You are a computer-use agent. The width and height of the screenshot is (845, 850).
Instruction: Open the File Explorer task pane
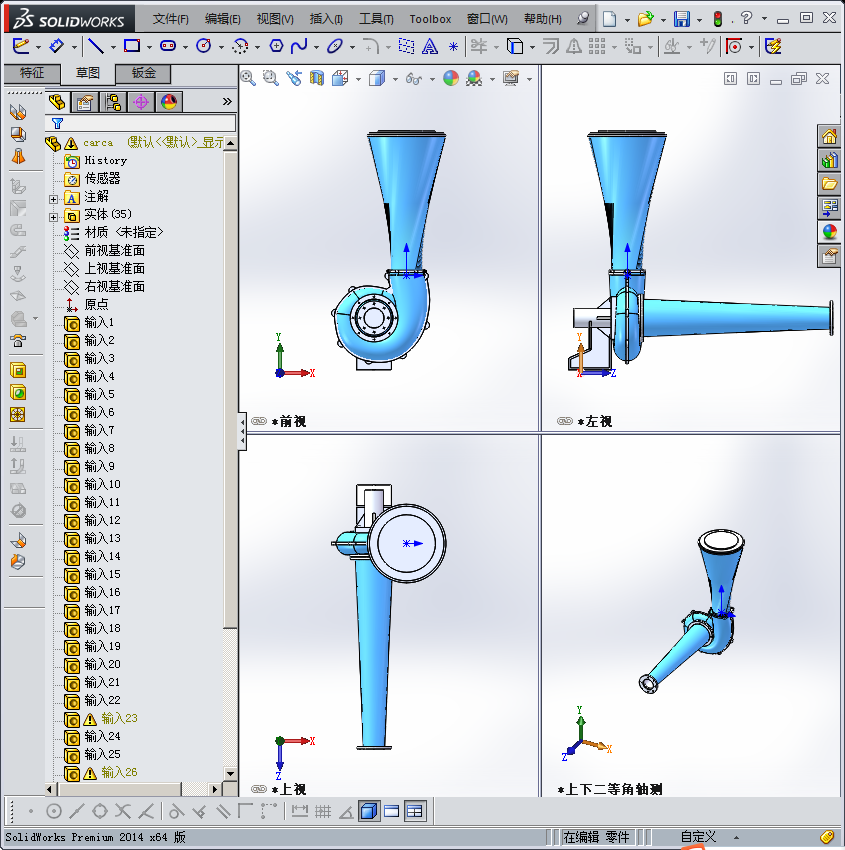click(x=829, y=183)
